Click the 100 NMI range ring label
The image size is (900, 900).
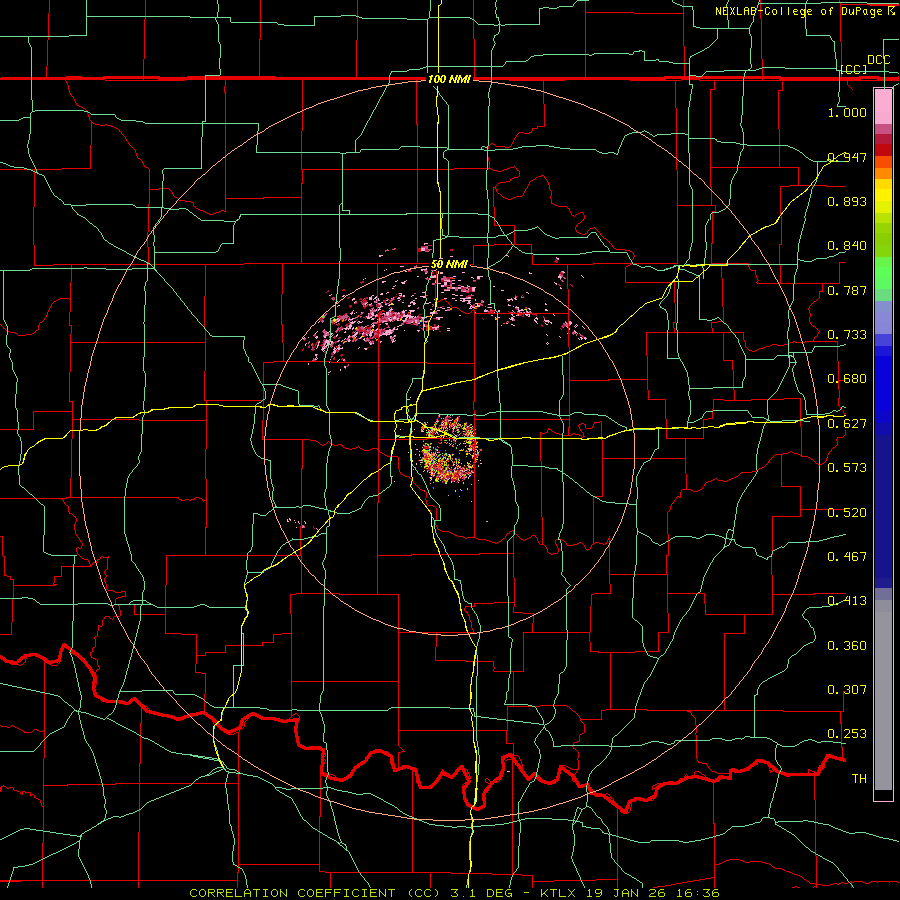tap(449, 79)
